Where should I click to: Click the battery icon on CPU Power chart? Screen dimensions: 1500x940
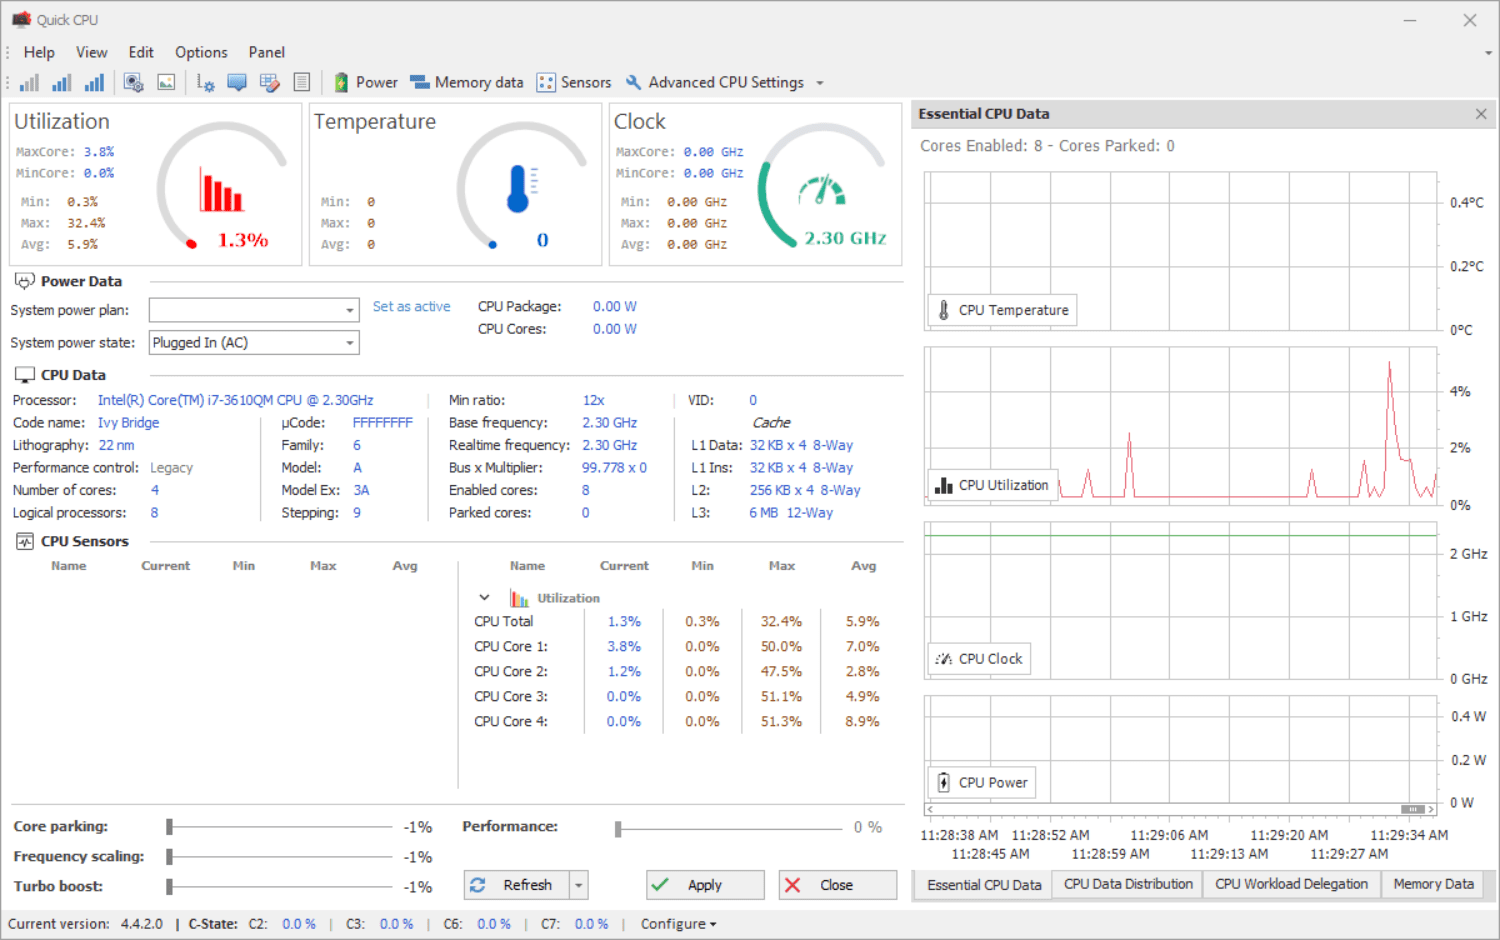point(943,782)
